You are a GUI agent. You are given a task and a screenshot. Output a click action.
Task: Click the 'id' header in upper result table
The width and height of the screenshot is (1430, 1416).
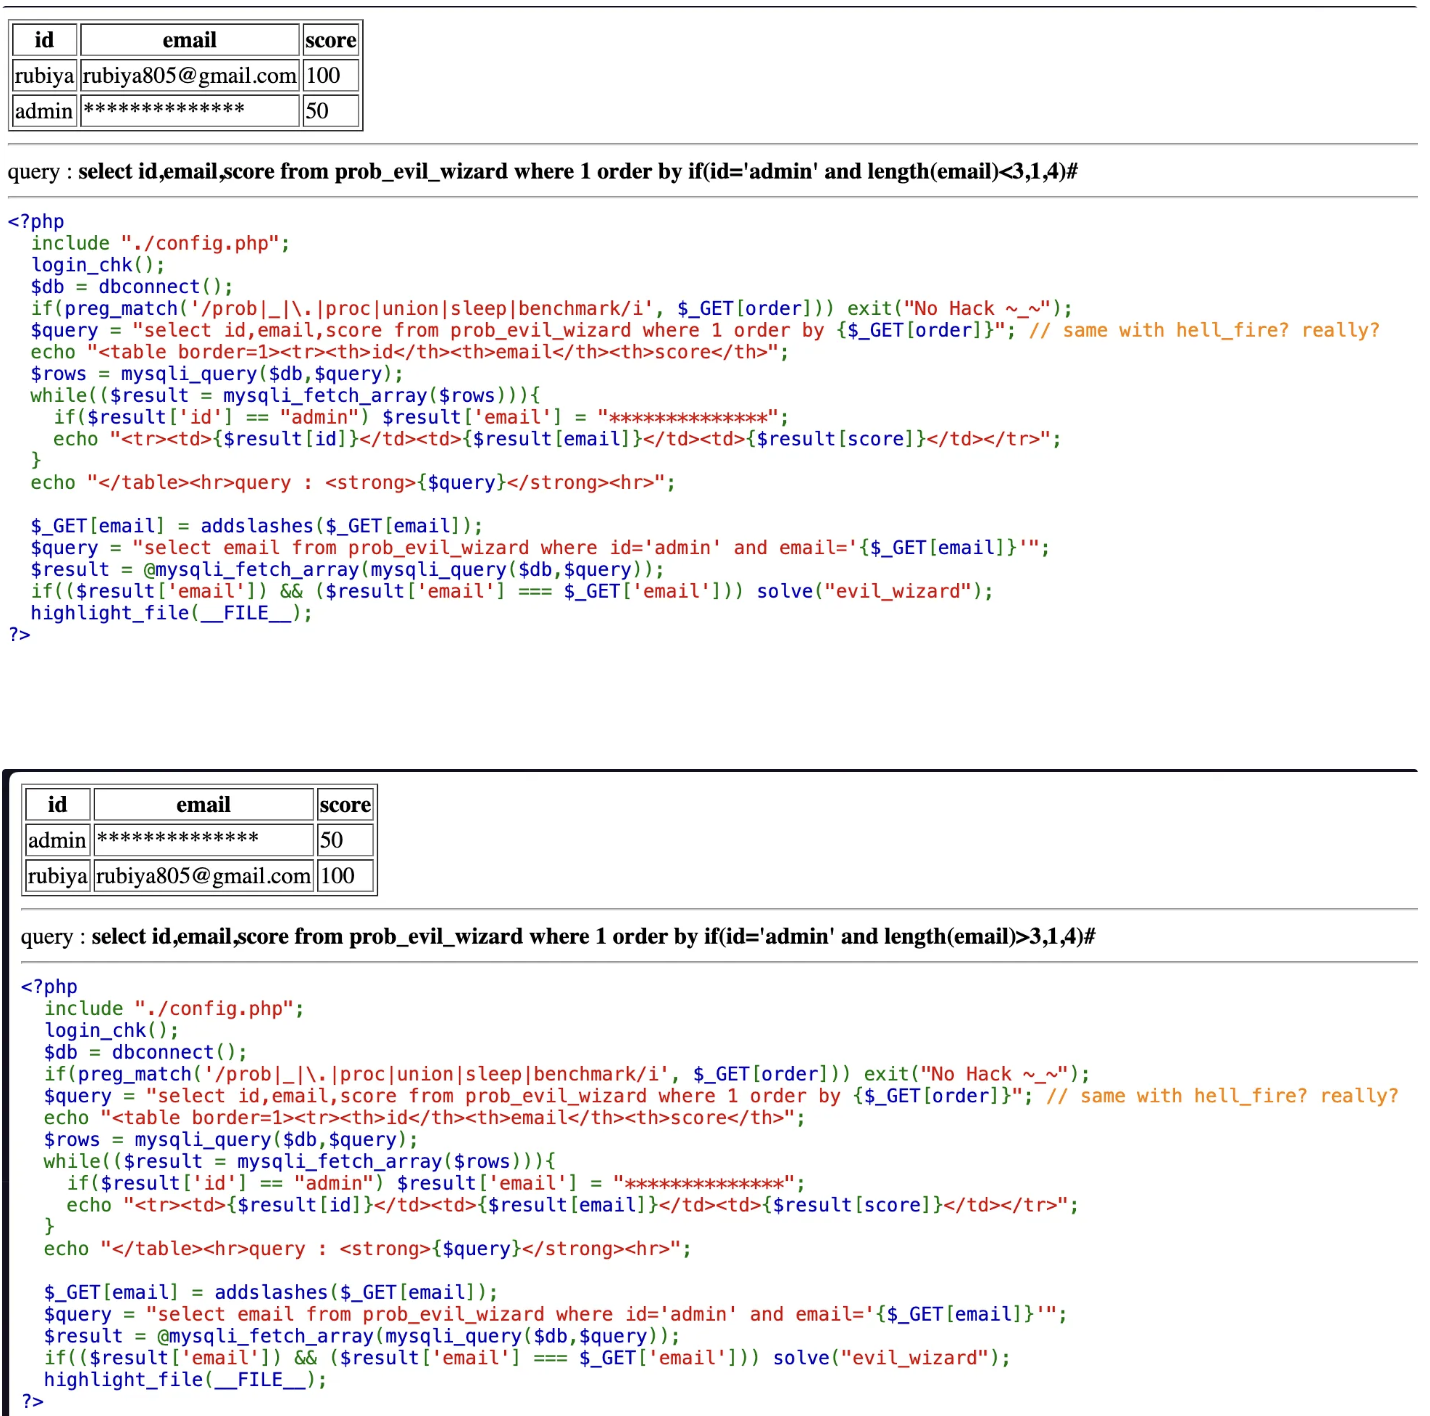(44, 40)
